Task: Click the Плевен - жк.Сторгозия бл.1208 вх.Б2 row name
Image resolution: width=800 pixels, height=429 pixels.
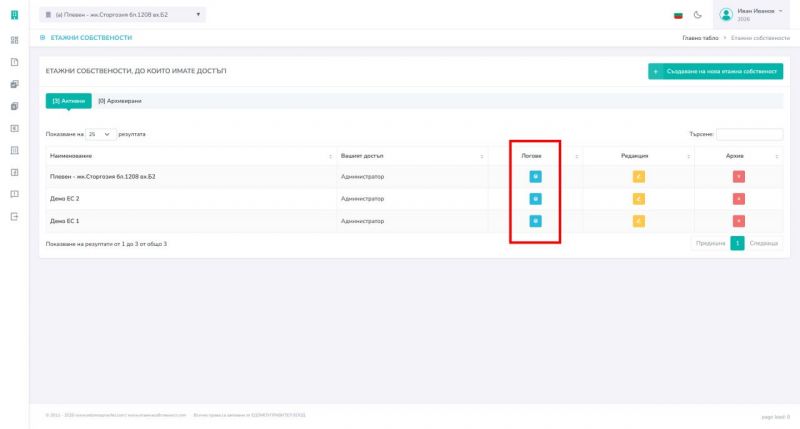Action: click(x=103, y=176)
